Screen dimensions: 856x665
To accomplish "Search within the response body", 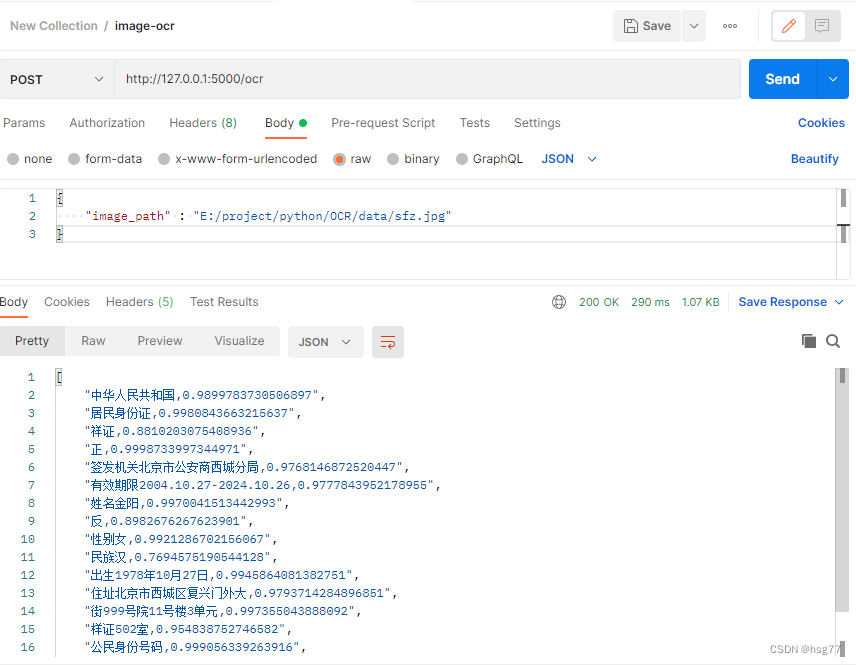I will [834, 340].
